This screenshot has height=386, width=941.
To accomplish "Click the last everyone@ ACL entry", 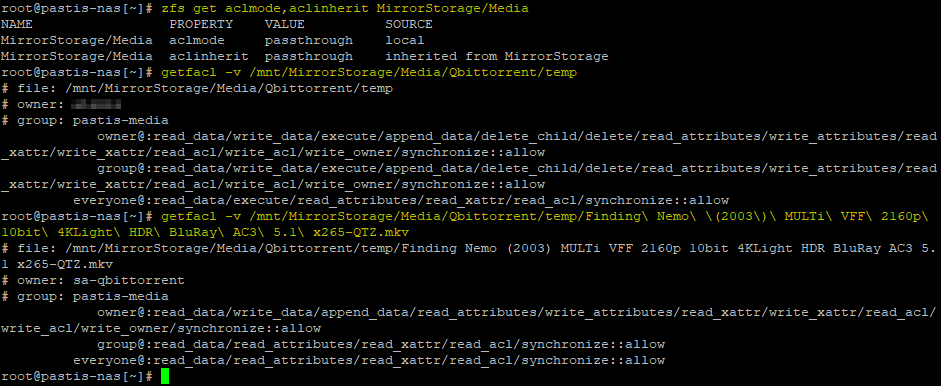I will tap(369, 361).
